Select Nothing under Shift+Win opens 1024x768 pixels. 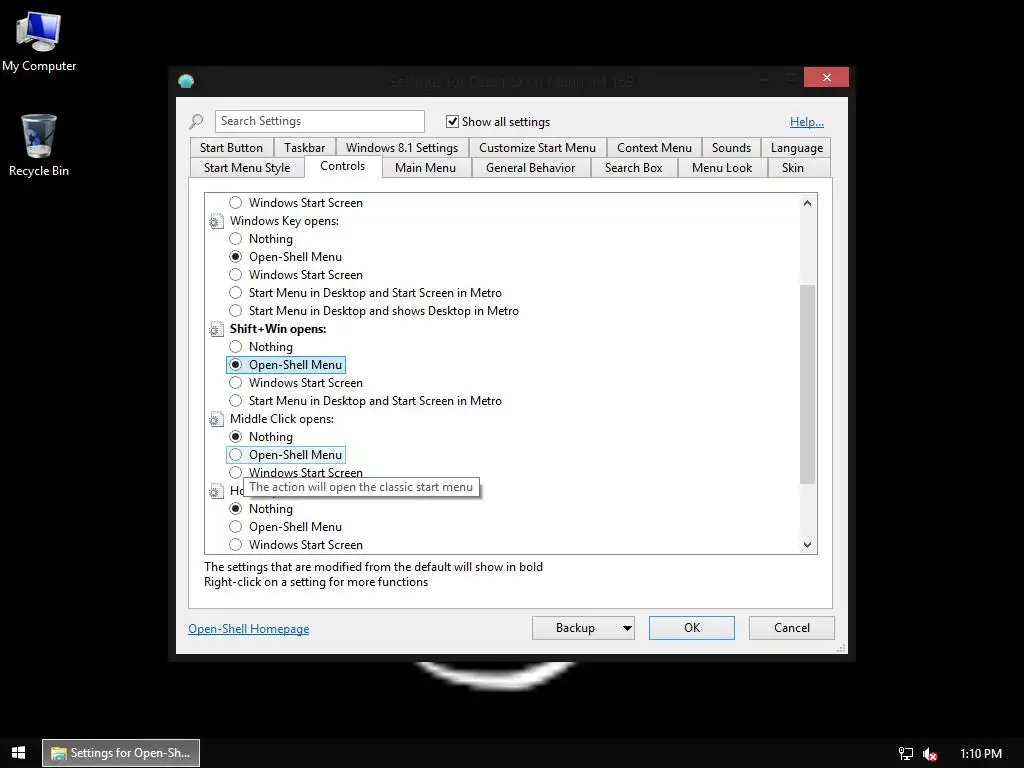point(236,347)
